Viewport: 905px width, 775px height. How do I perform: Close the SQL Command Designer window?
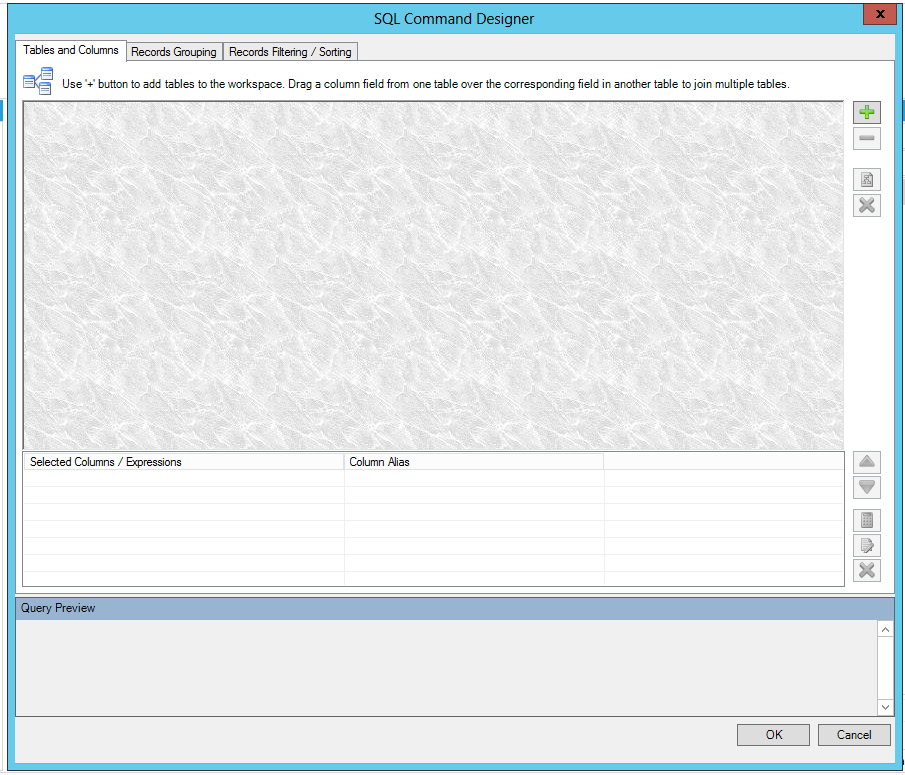point(880,14)
